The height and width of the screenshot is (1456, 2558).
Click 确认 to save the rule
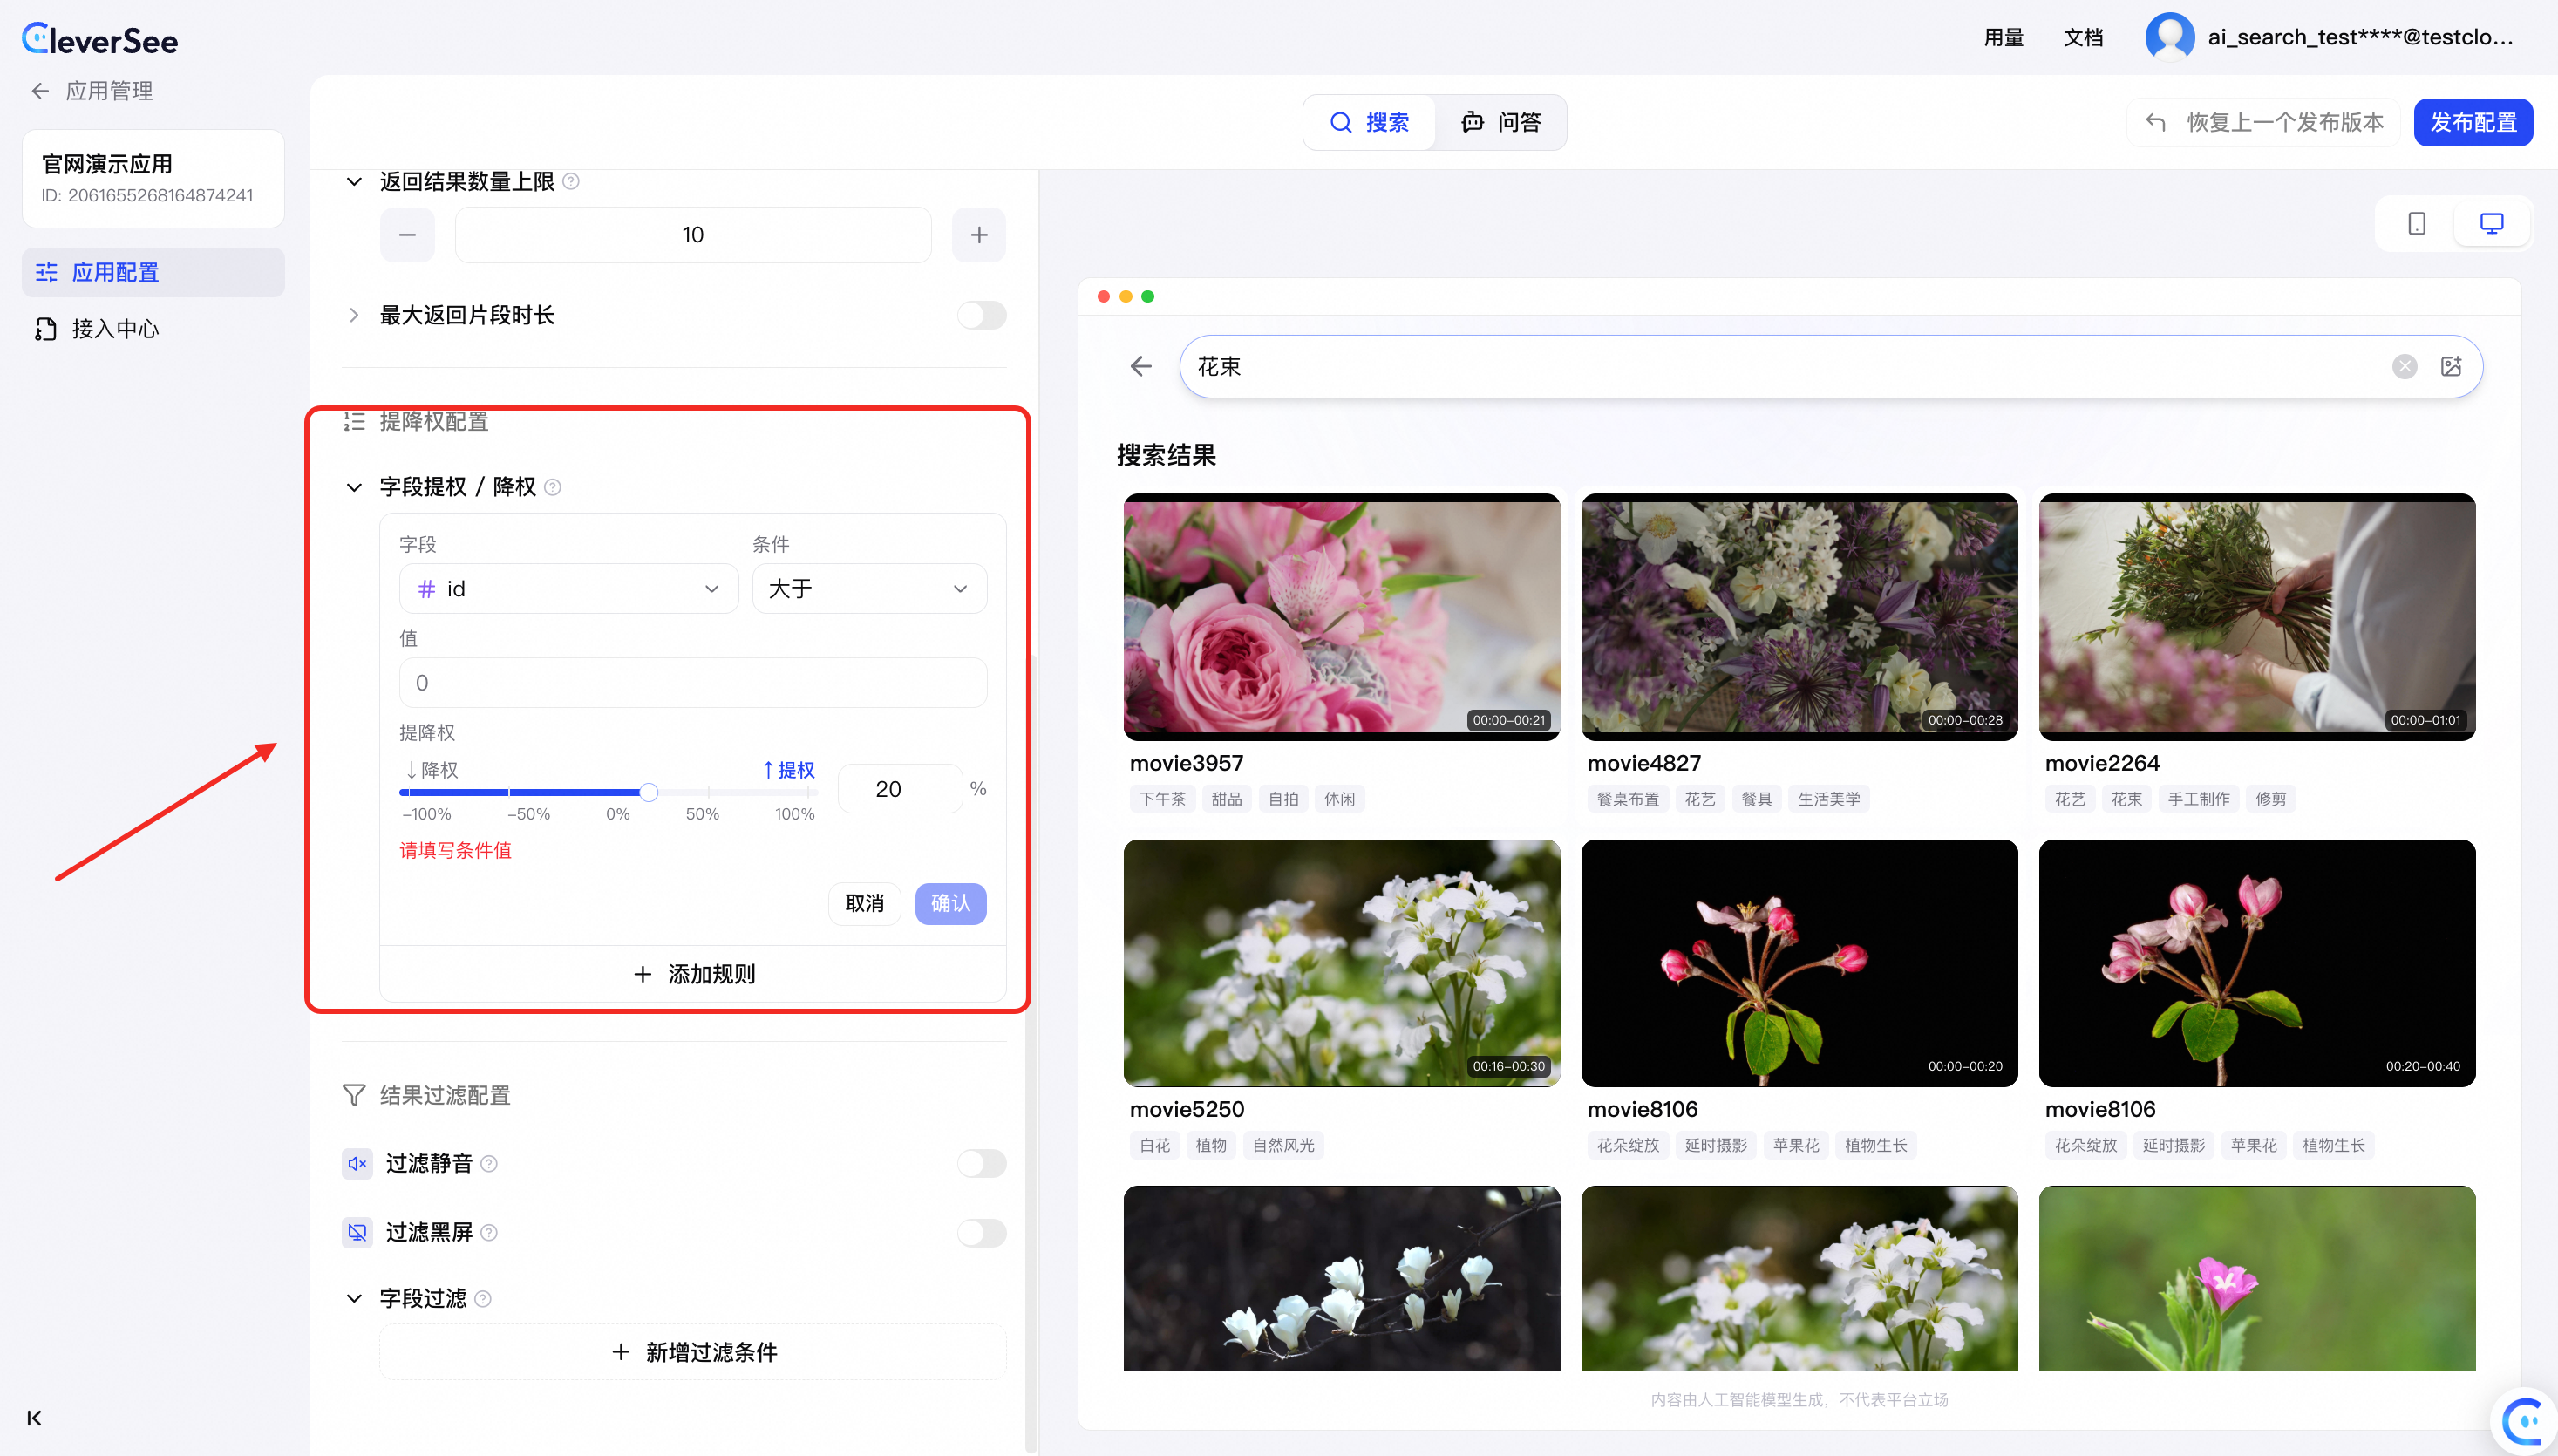pyautogui.click(x=950, y=903)
